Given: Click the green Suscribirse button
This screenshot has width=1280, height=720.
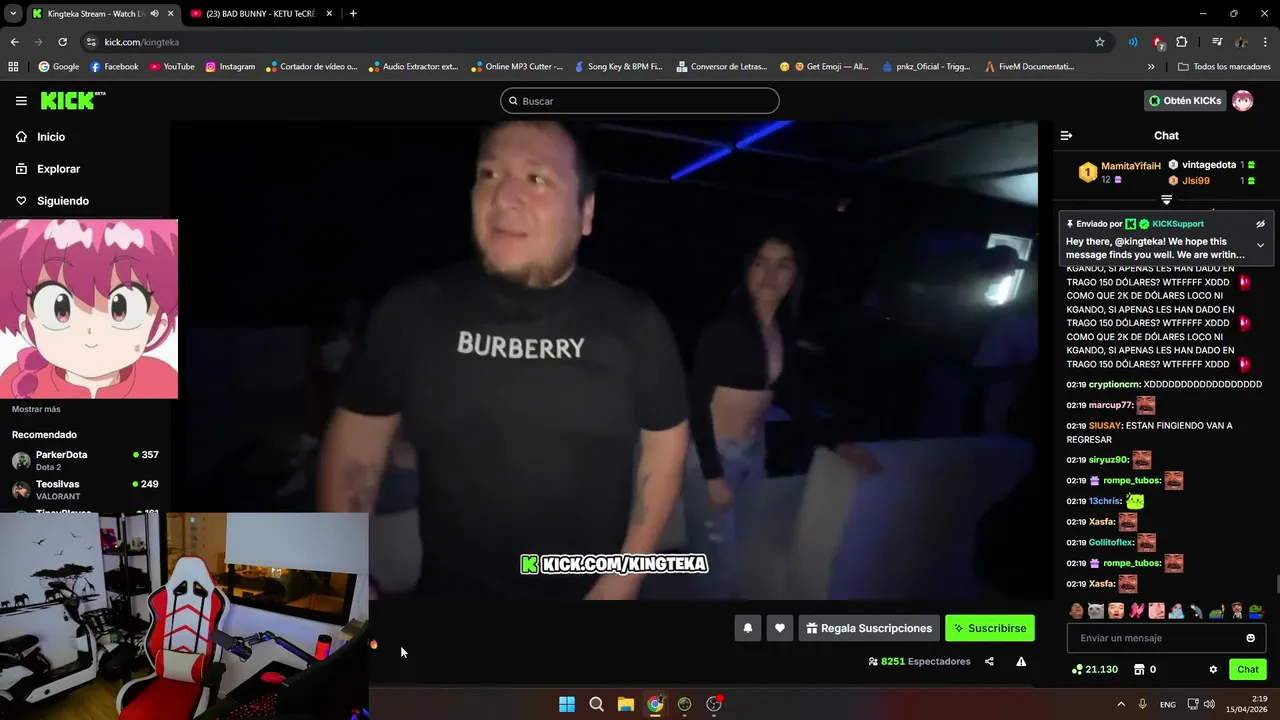Looking at the screenshot, I should [x=990, y=628].
